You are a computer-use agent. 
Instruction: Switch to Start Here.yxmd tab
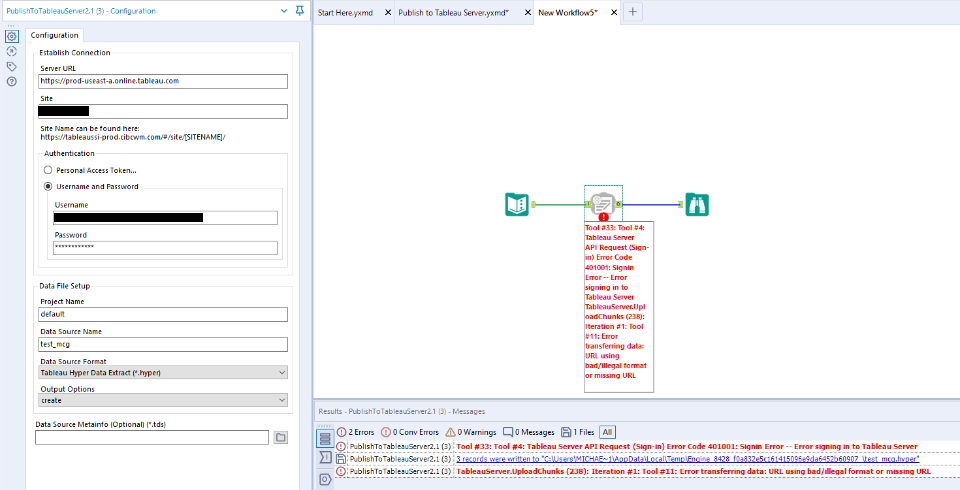click(345, 13)
